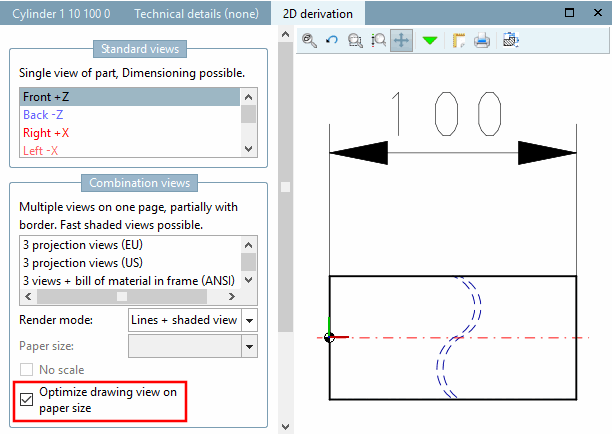Open the page ruler setup icon
This screenshot has width=612, height=434.
(x=459, y=40)
